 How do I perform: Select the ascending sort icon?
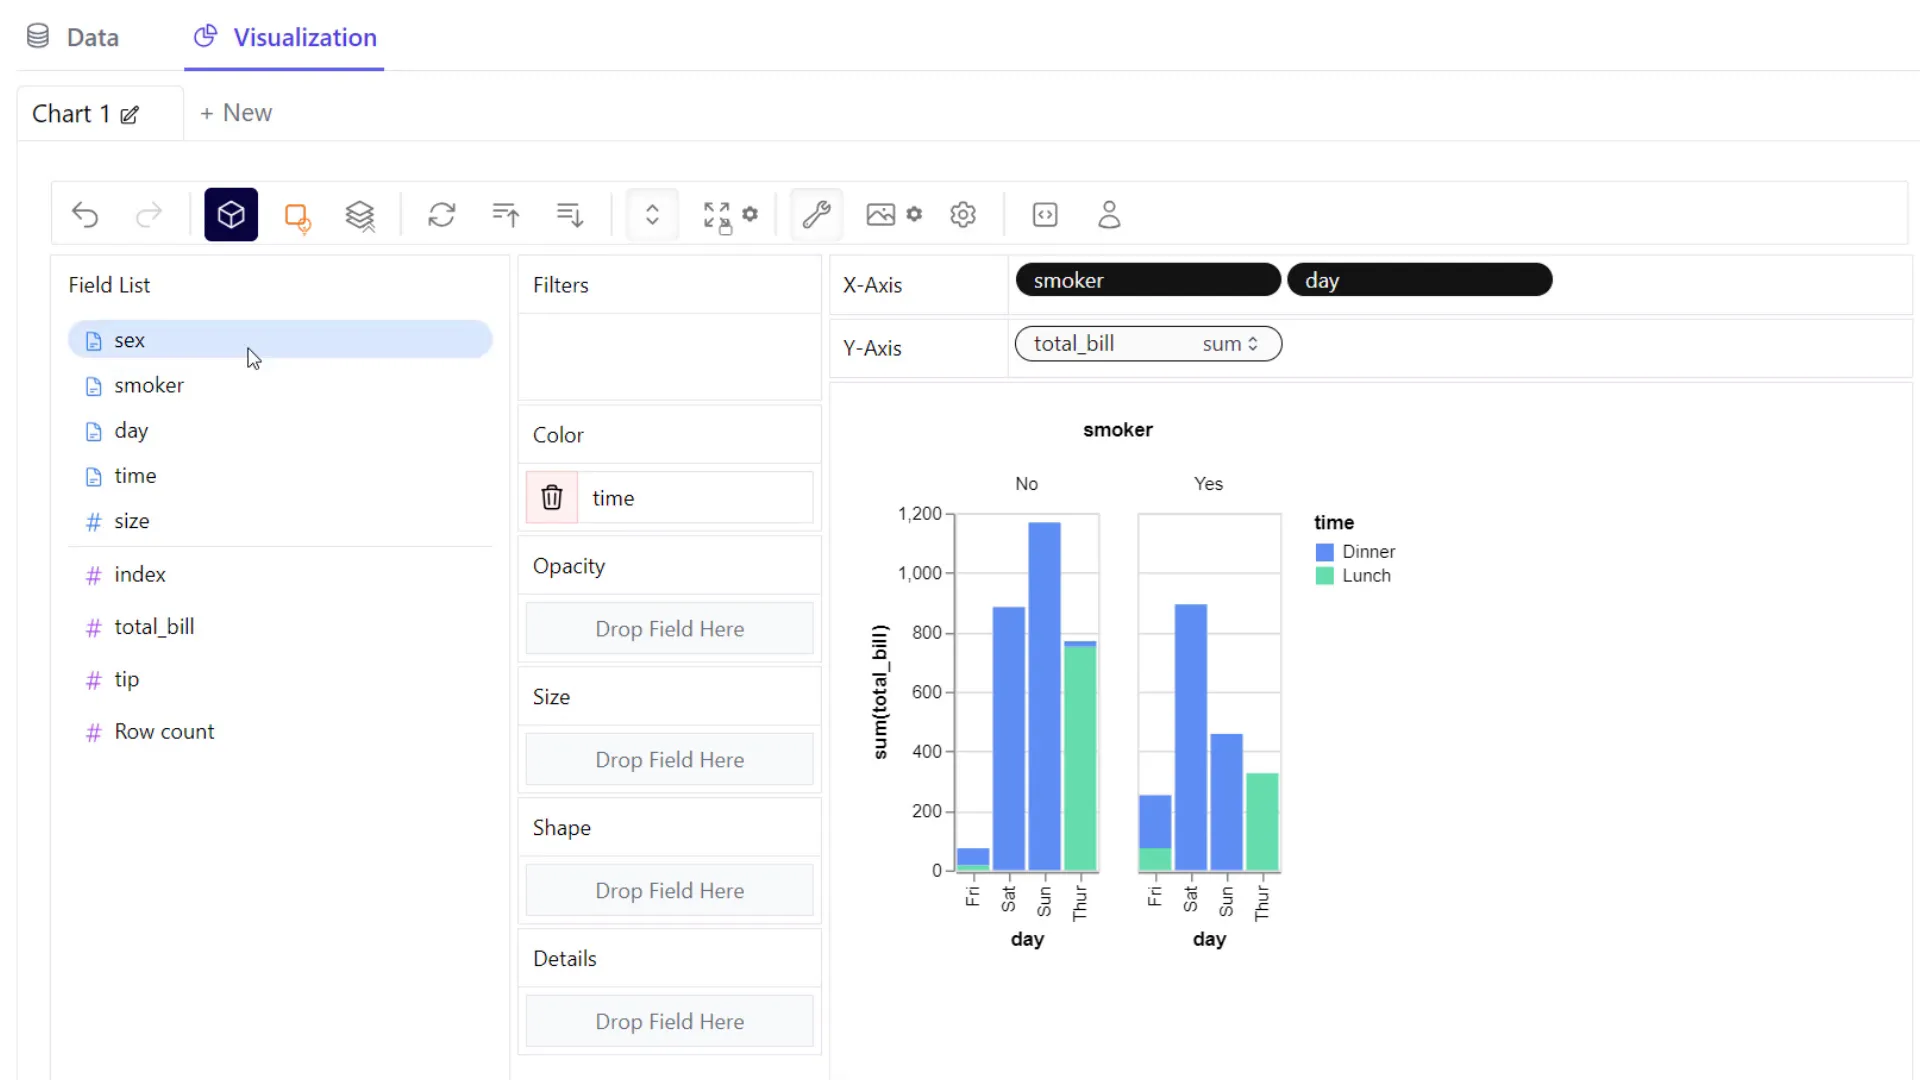505,214
